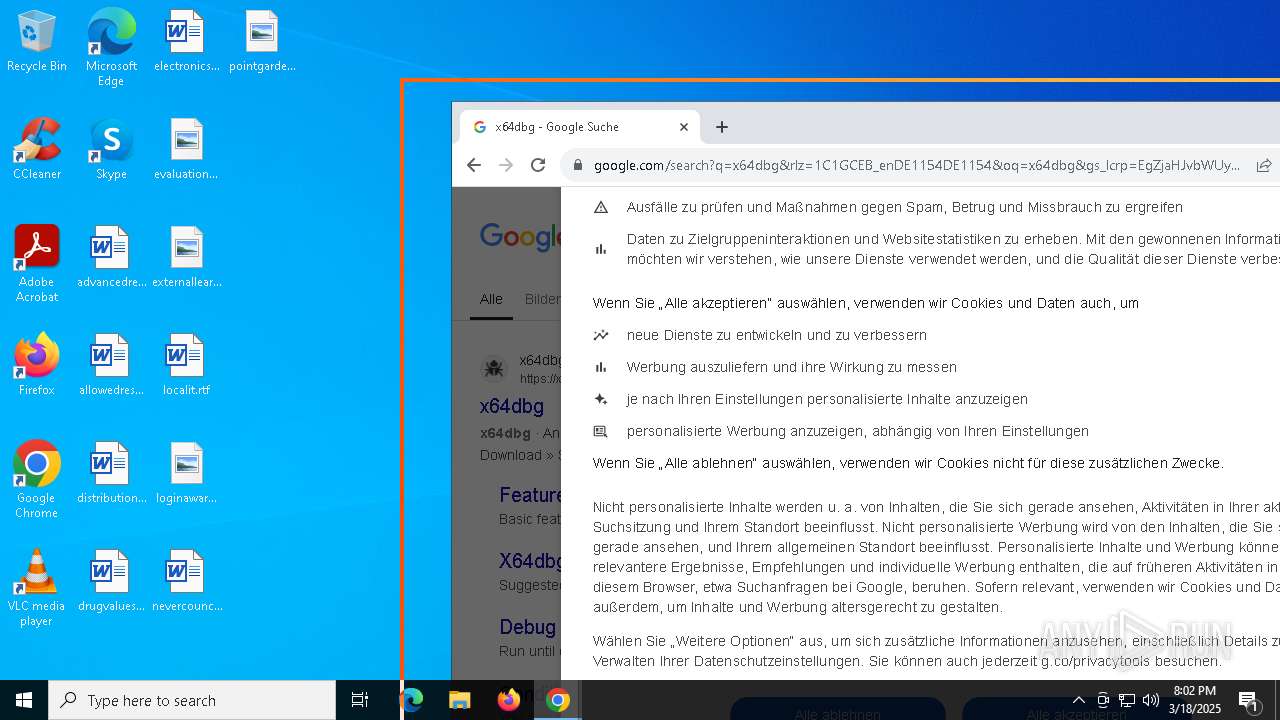Click the google.com address bar URL

click(x=917, y=165)
